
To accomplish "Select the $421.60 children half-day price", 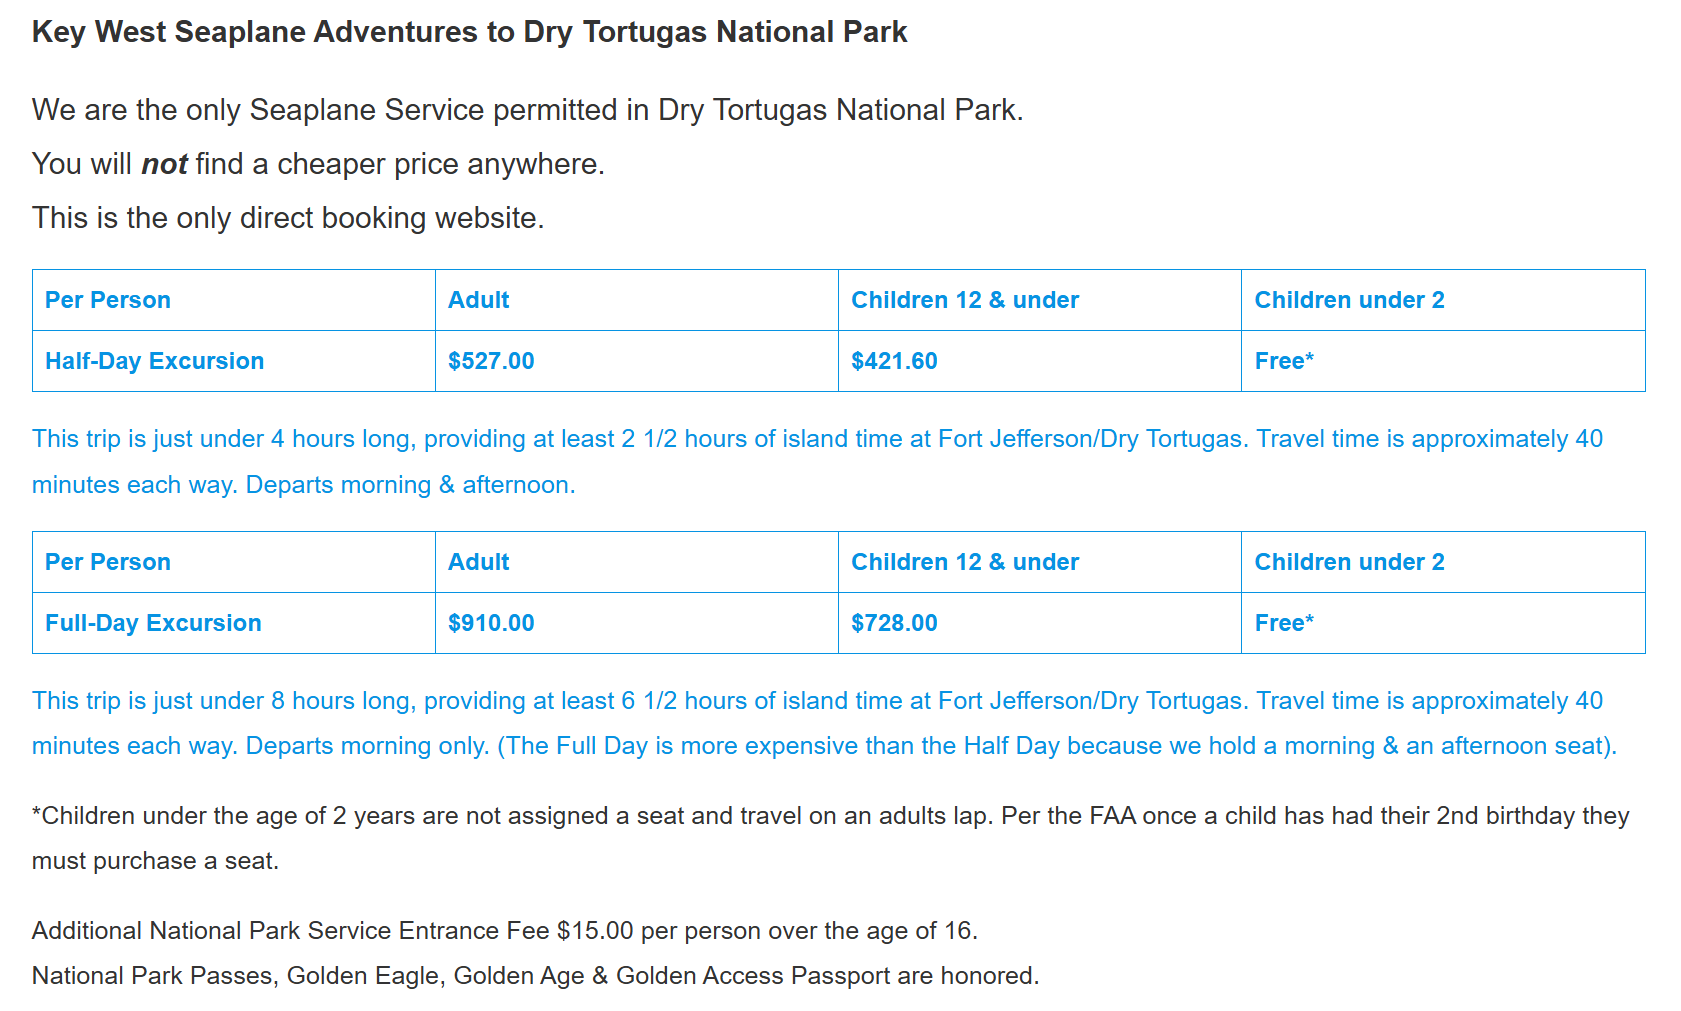I will click(894, 361).
